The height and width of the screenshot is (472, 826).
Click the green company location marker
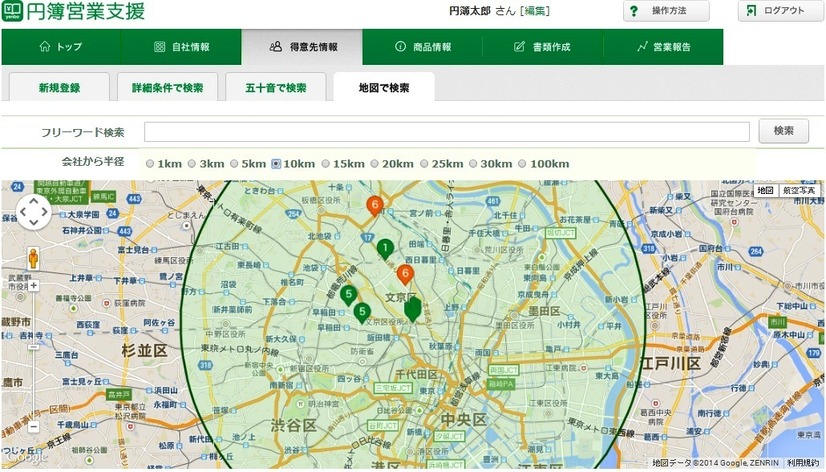point(412,309)
